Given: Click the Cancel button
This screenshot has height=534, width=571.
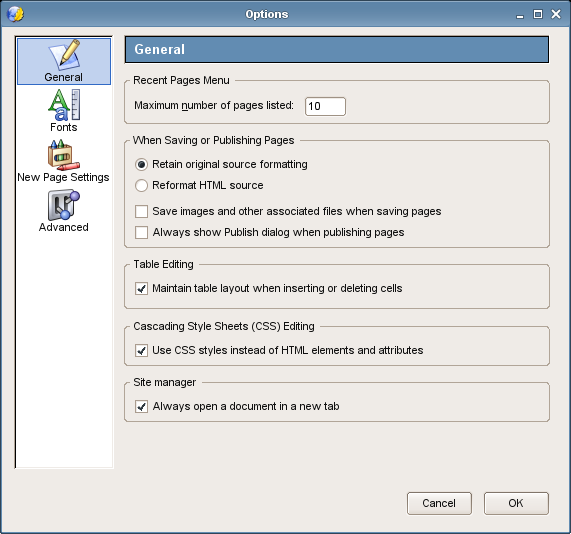Looking at the screenshot, I should [x=439, y=503].
